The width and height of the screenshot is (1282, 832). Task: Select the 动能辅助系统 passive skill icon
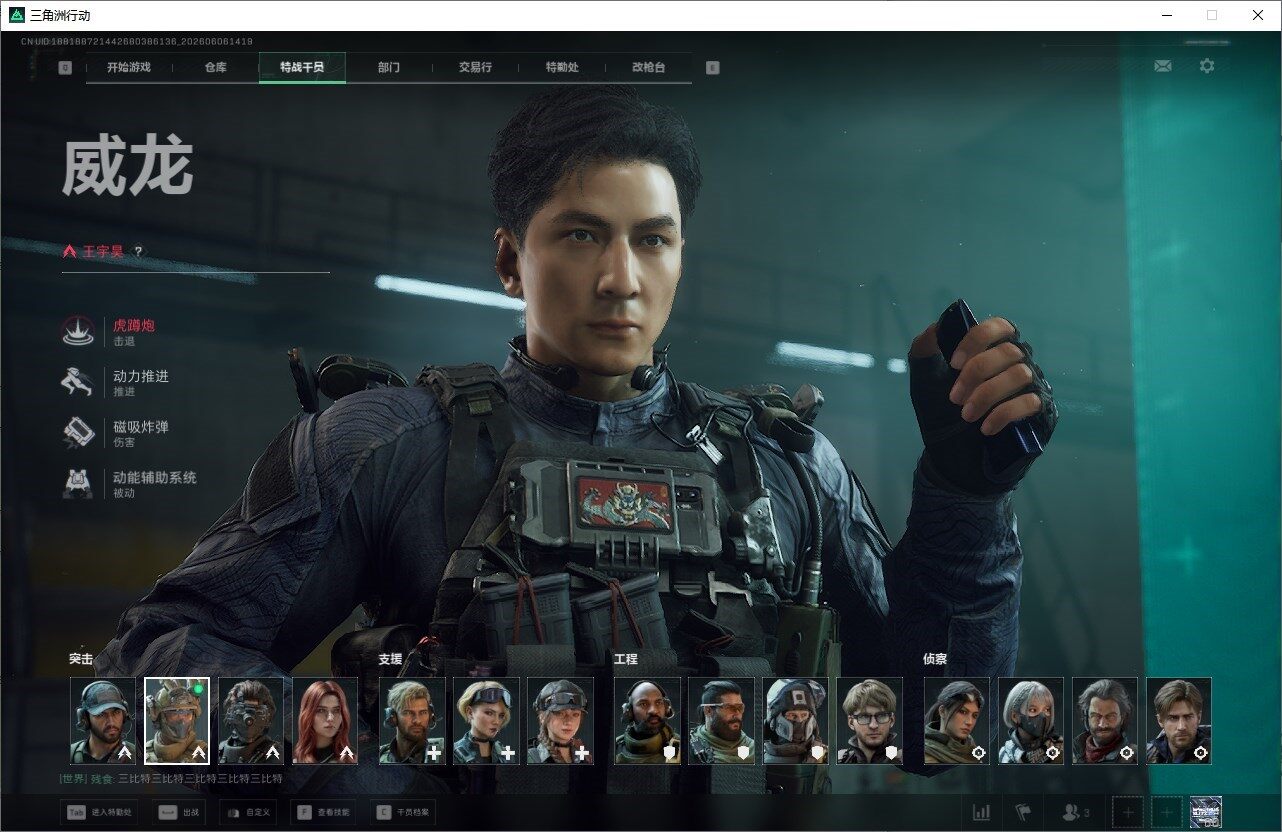tap(78, 484)
